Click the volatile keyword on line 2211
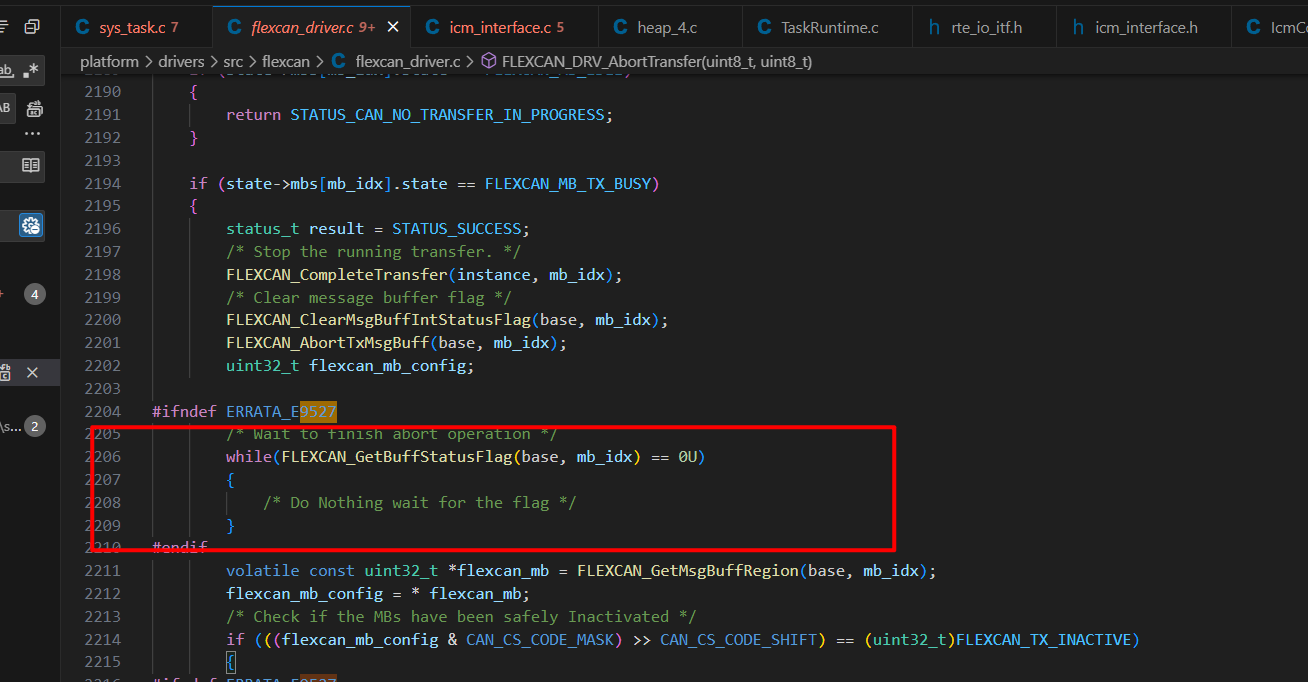The image size is (1308, 682). tap(263, 570)
